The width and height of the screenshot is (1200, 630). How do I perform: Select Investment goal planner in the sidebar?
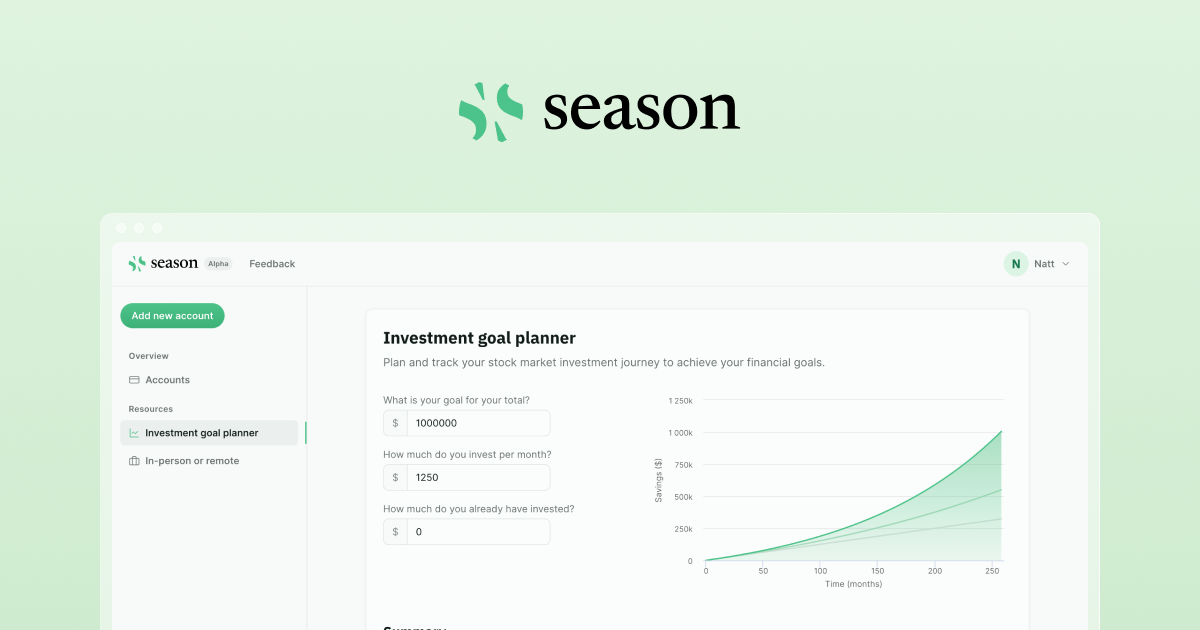tap(204, 432)
